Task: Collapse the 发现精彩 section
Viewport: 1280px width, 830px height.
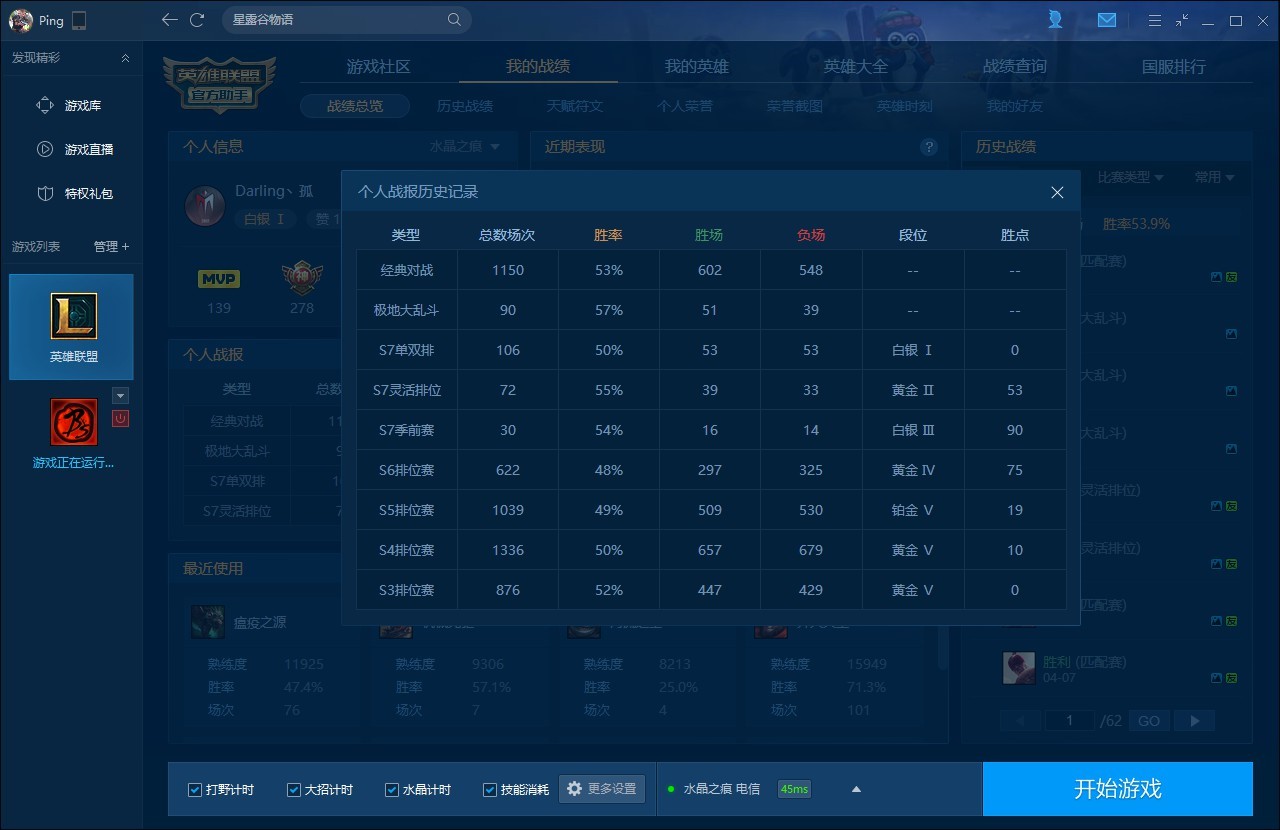Action: pos(125,58)
